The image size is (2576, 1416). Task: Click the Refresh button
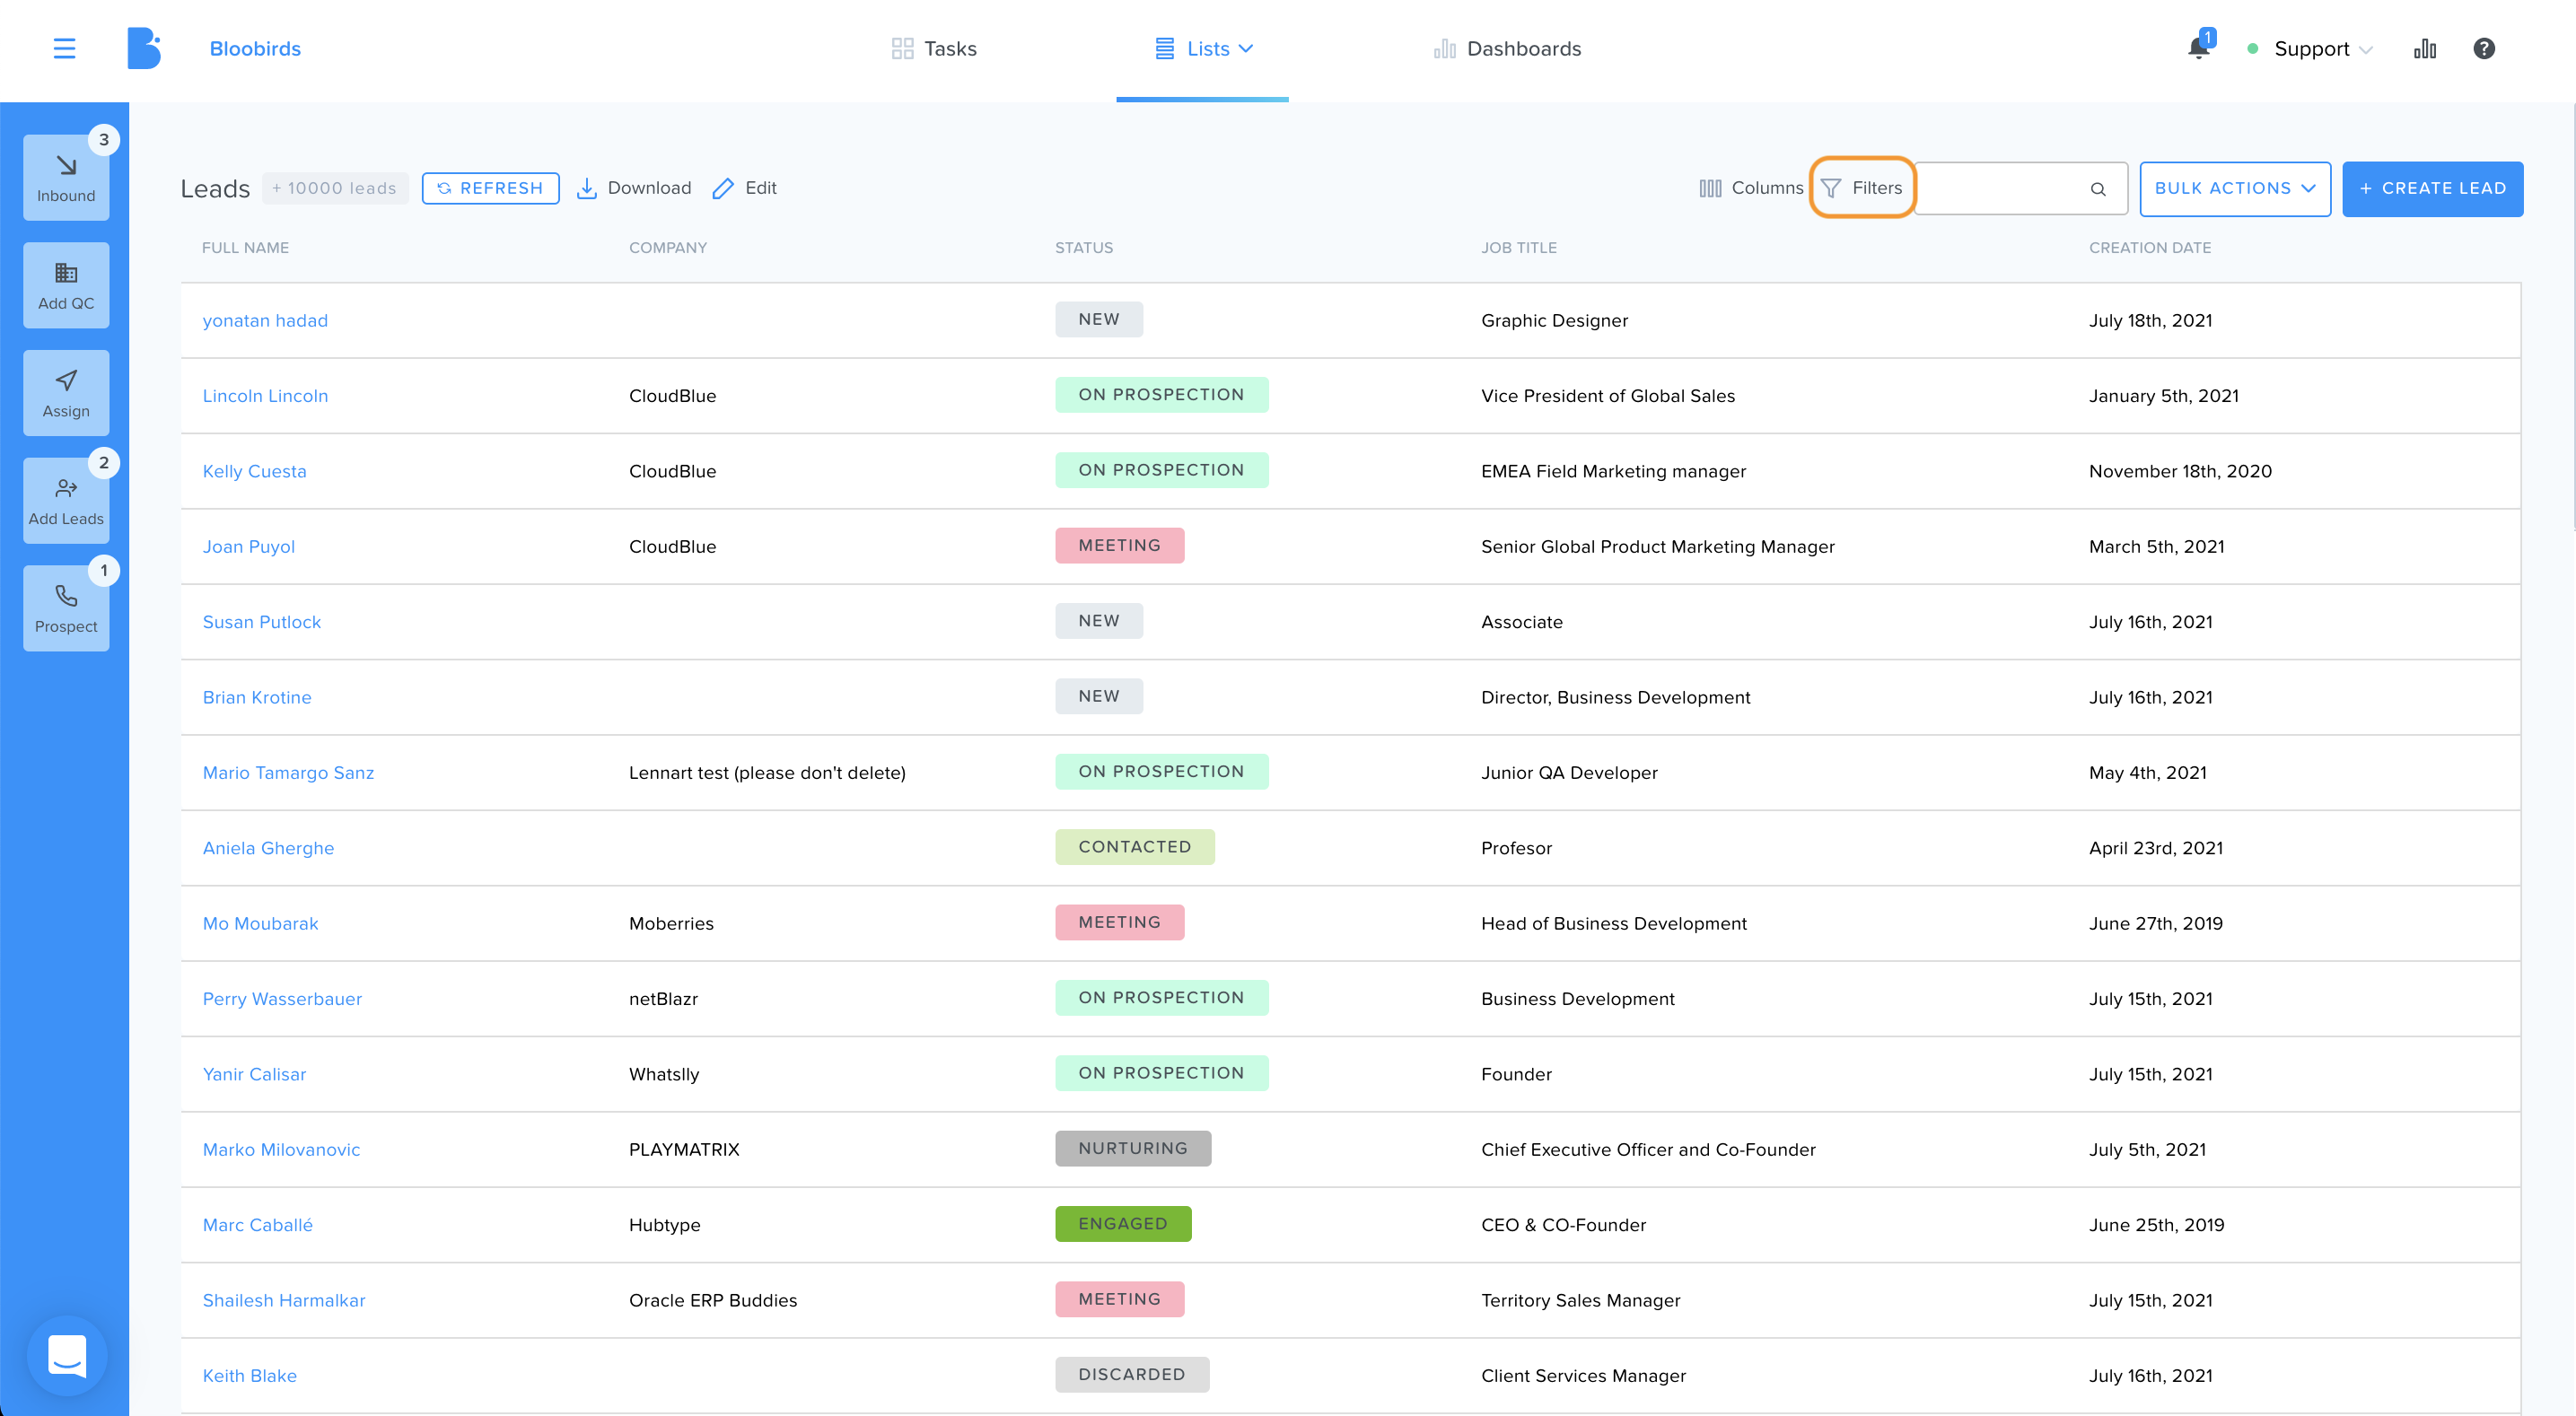click(x=490, y=188)
